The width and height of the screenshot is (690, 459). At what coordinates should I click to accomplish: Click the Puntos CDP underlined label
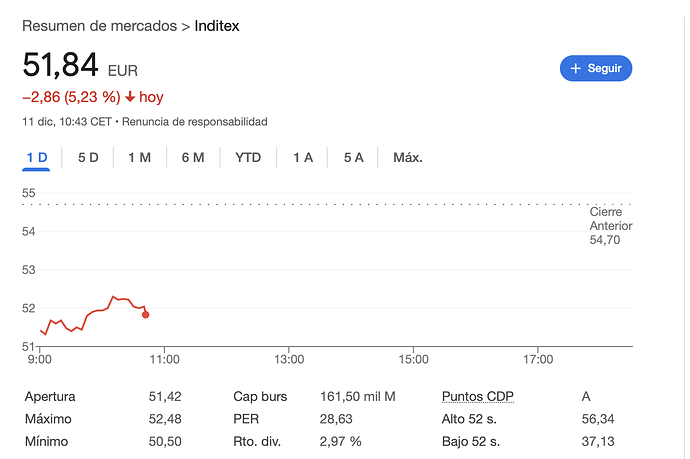(x=477, y=397)
